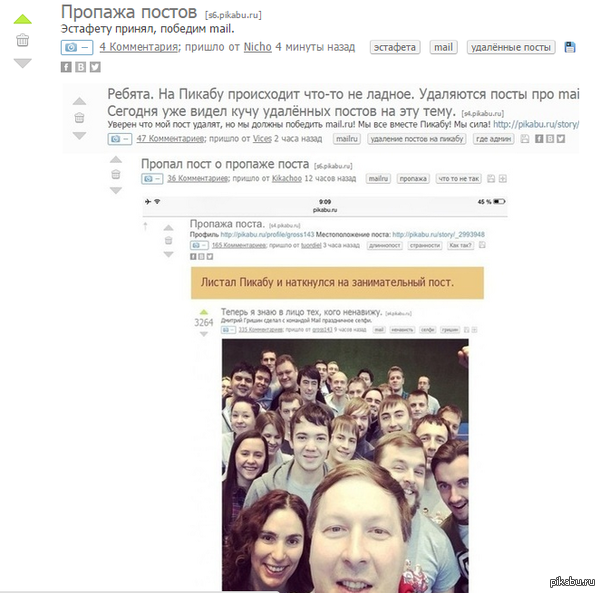This screenshot has width=600, height=593.
Task: Collapse the top post image toggle
Action: (77, 47)
